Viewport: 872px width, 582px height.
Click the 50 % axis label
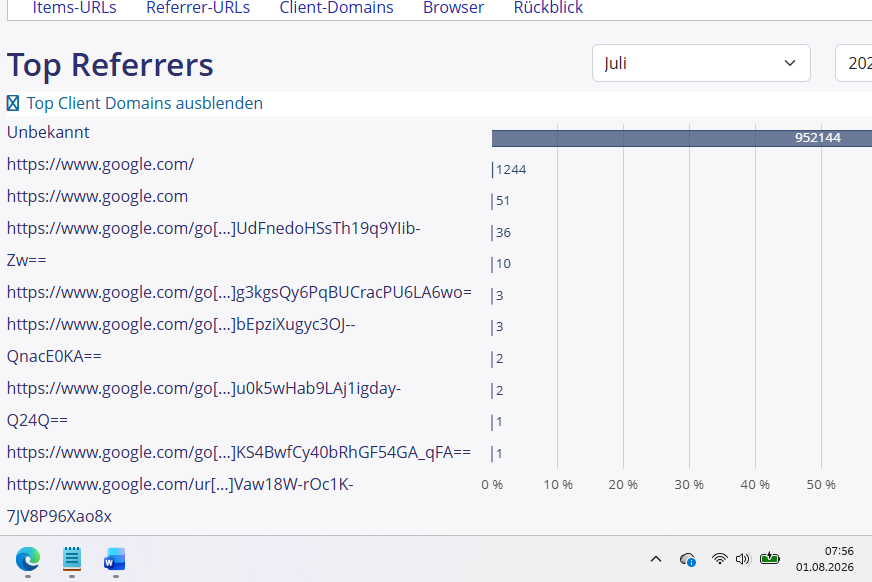tap(821, 485)
